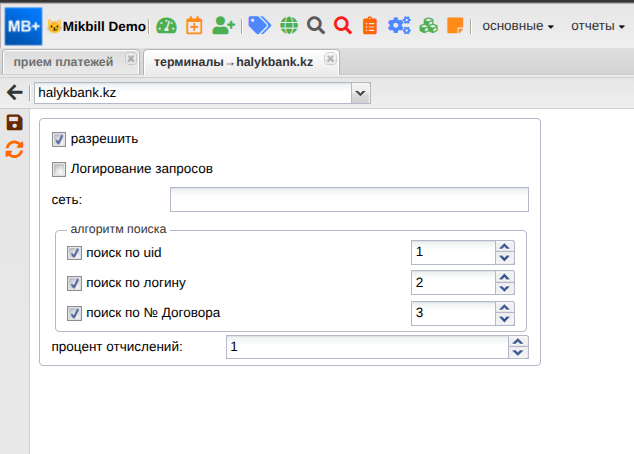Toggle поиск по логину checkbox
Image resolution: width=634 pixels, height=454 pixels.
pyautogui.click(x=74, y=283)
